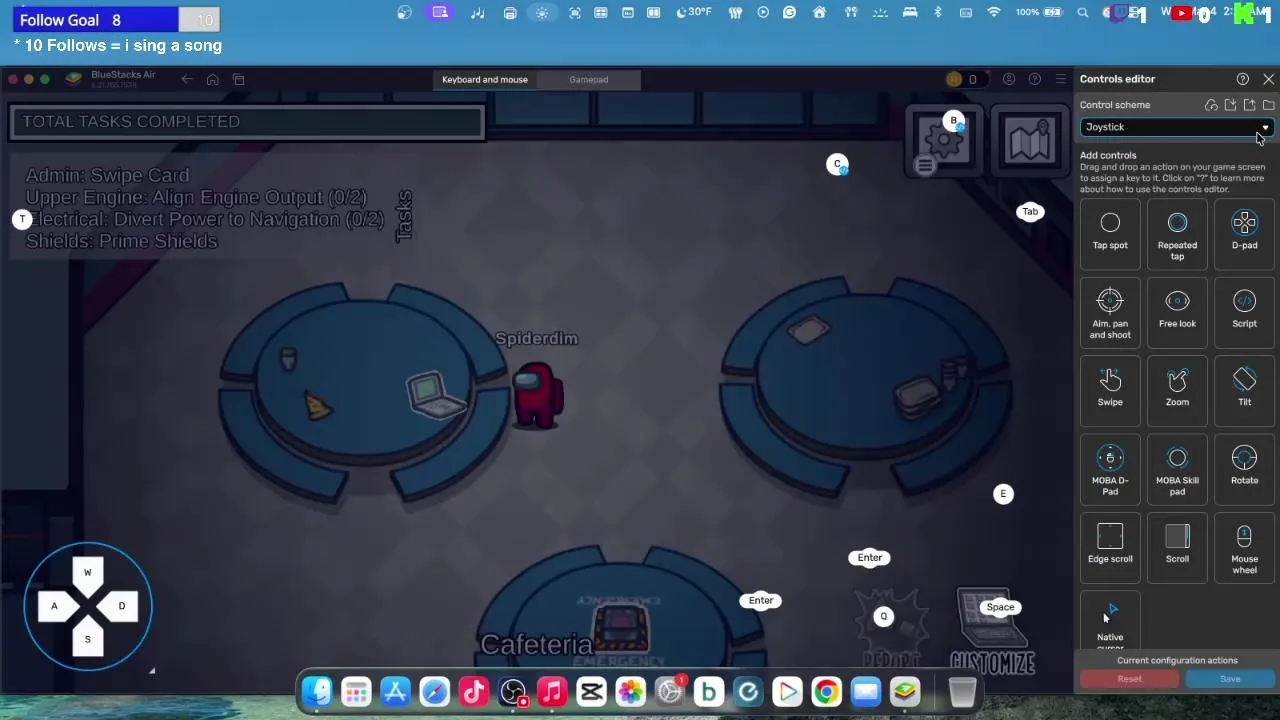Select the Space key binding marker
The height and width of the screenshot is (720, 1280).
tap(1000, 607)
